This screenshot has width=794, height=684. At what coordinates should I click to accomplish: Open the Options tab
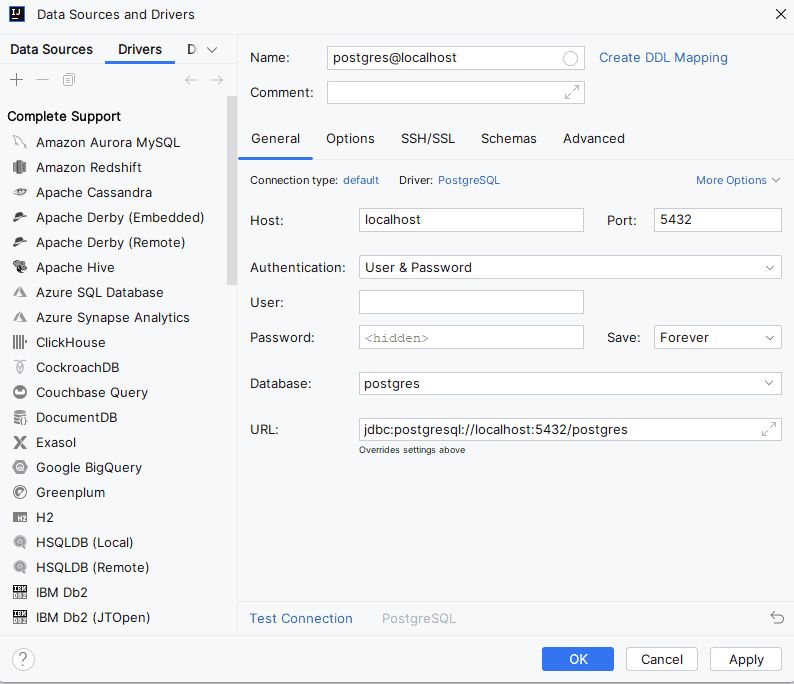point(350,139)
